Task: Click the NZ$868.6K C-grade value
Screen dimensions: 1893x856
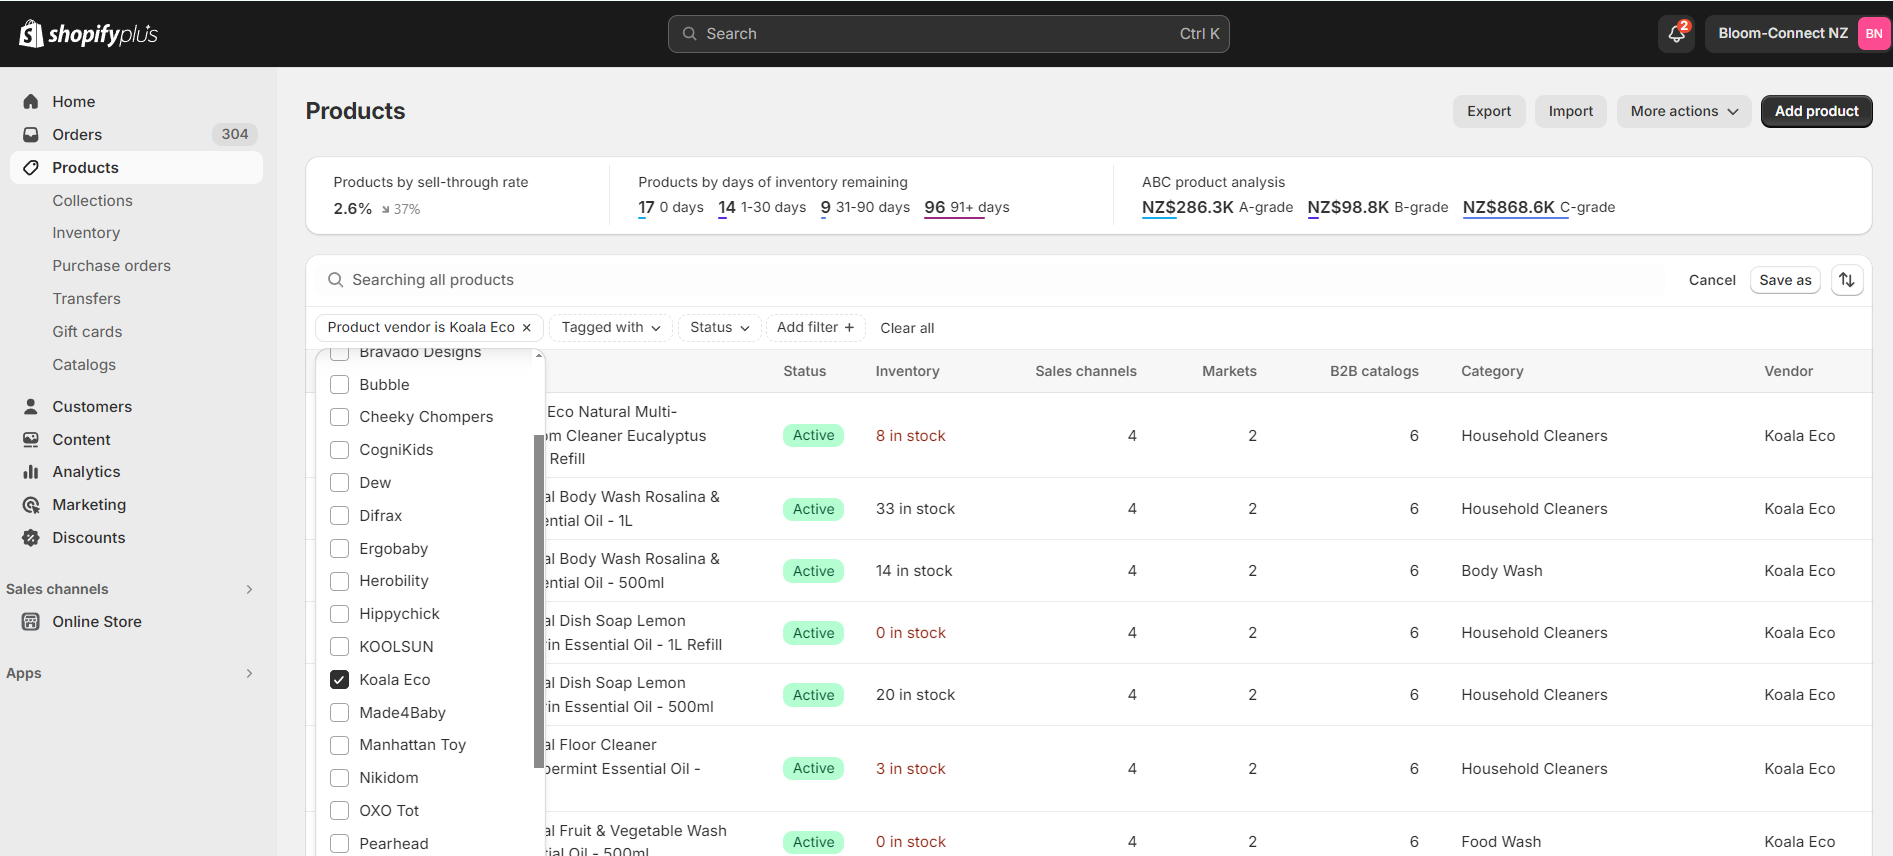Action: tap(1539, 208)
